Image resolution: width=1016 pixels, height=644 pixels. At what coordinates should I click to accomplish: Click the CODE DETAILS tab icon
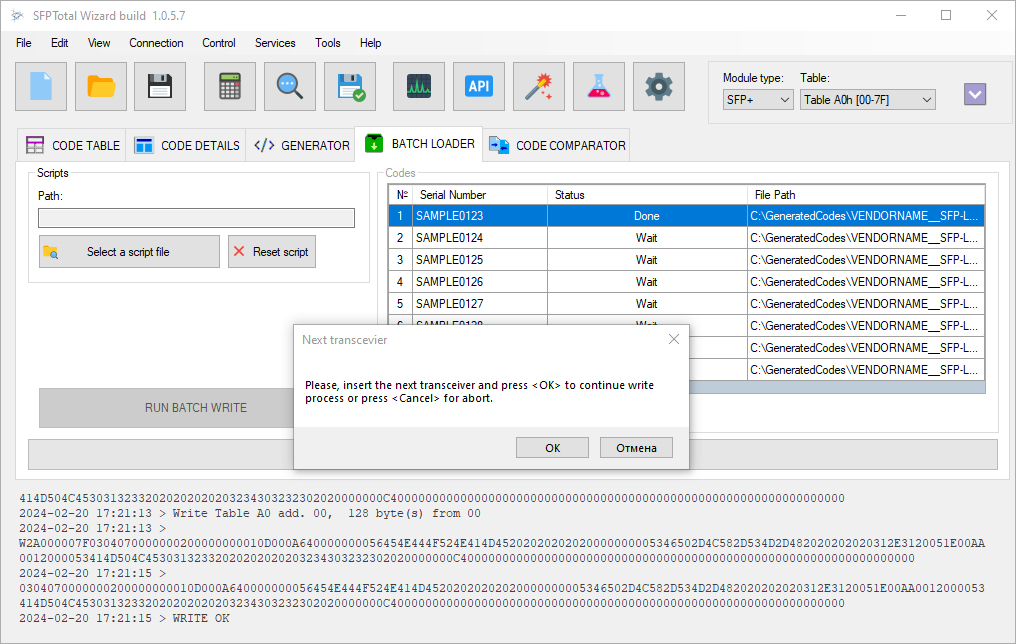[144, 145]
